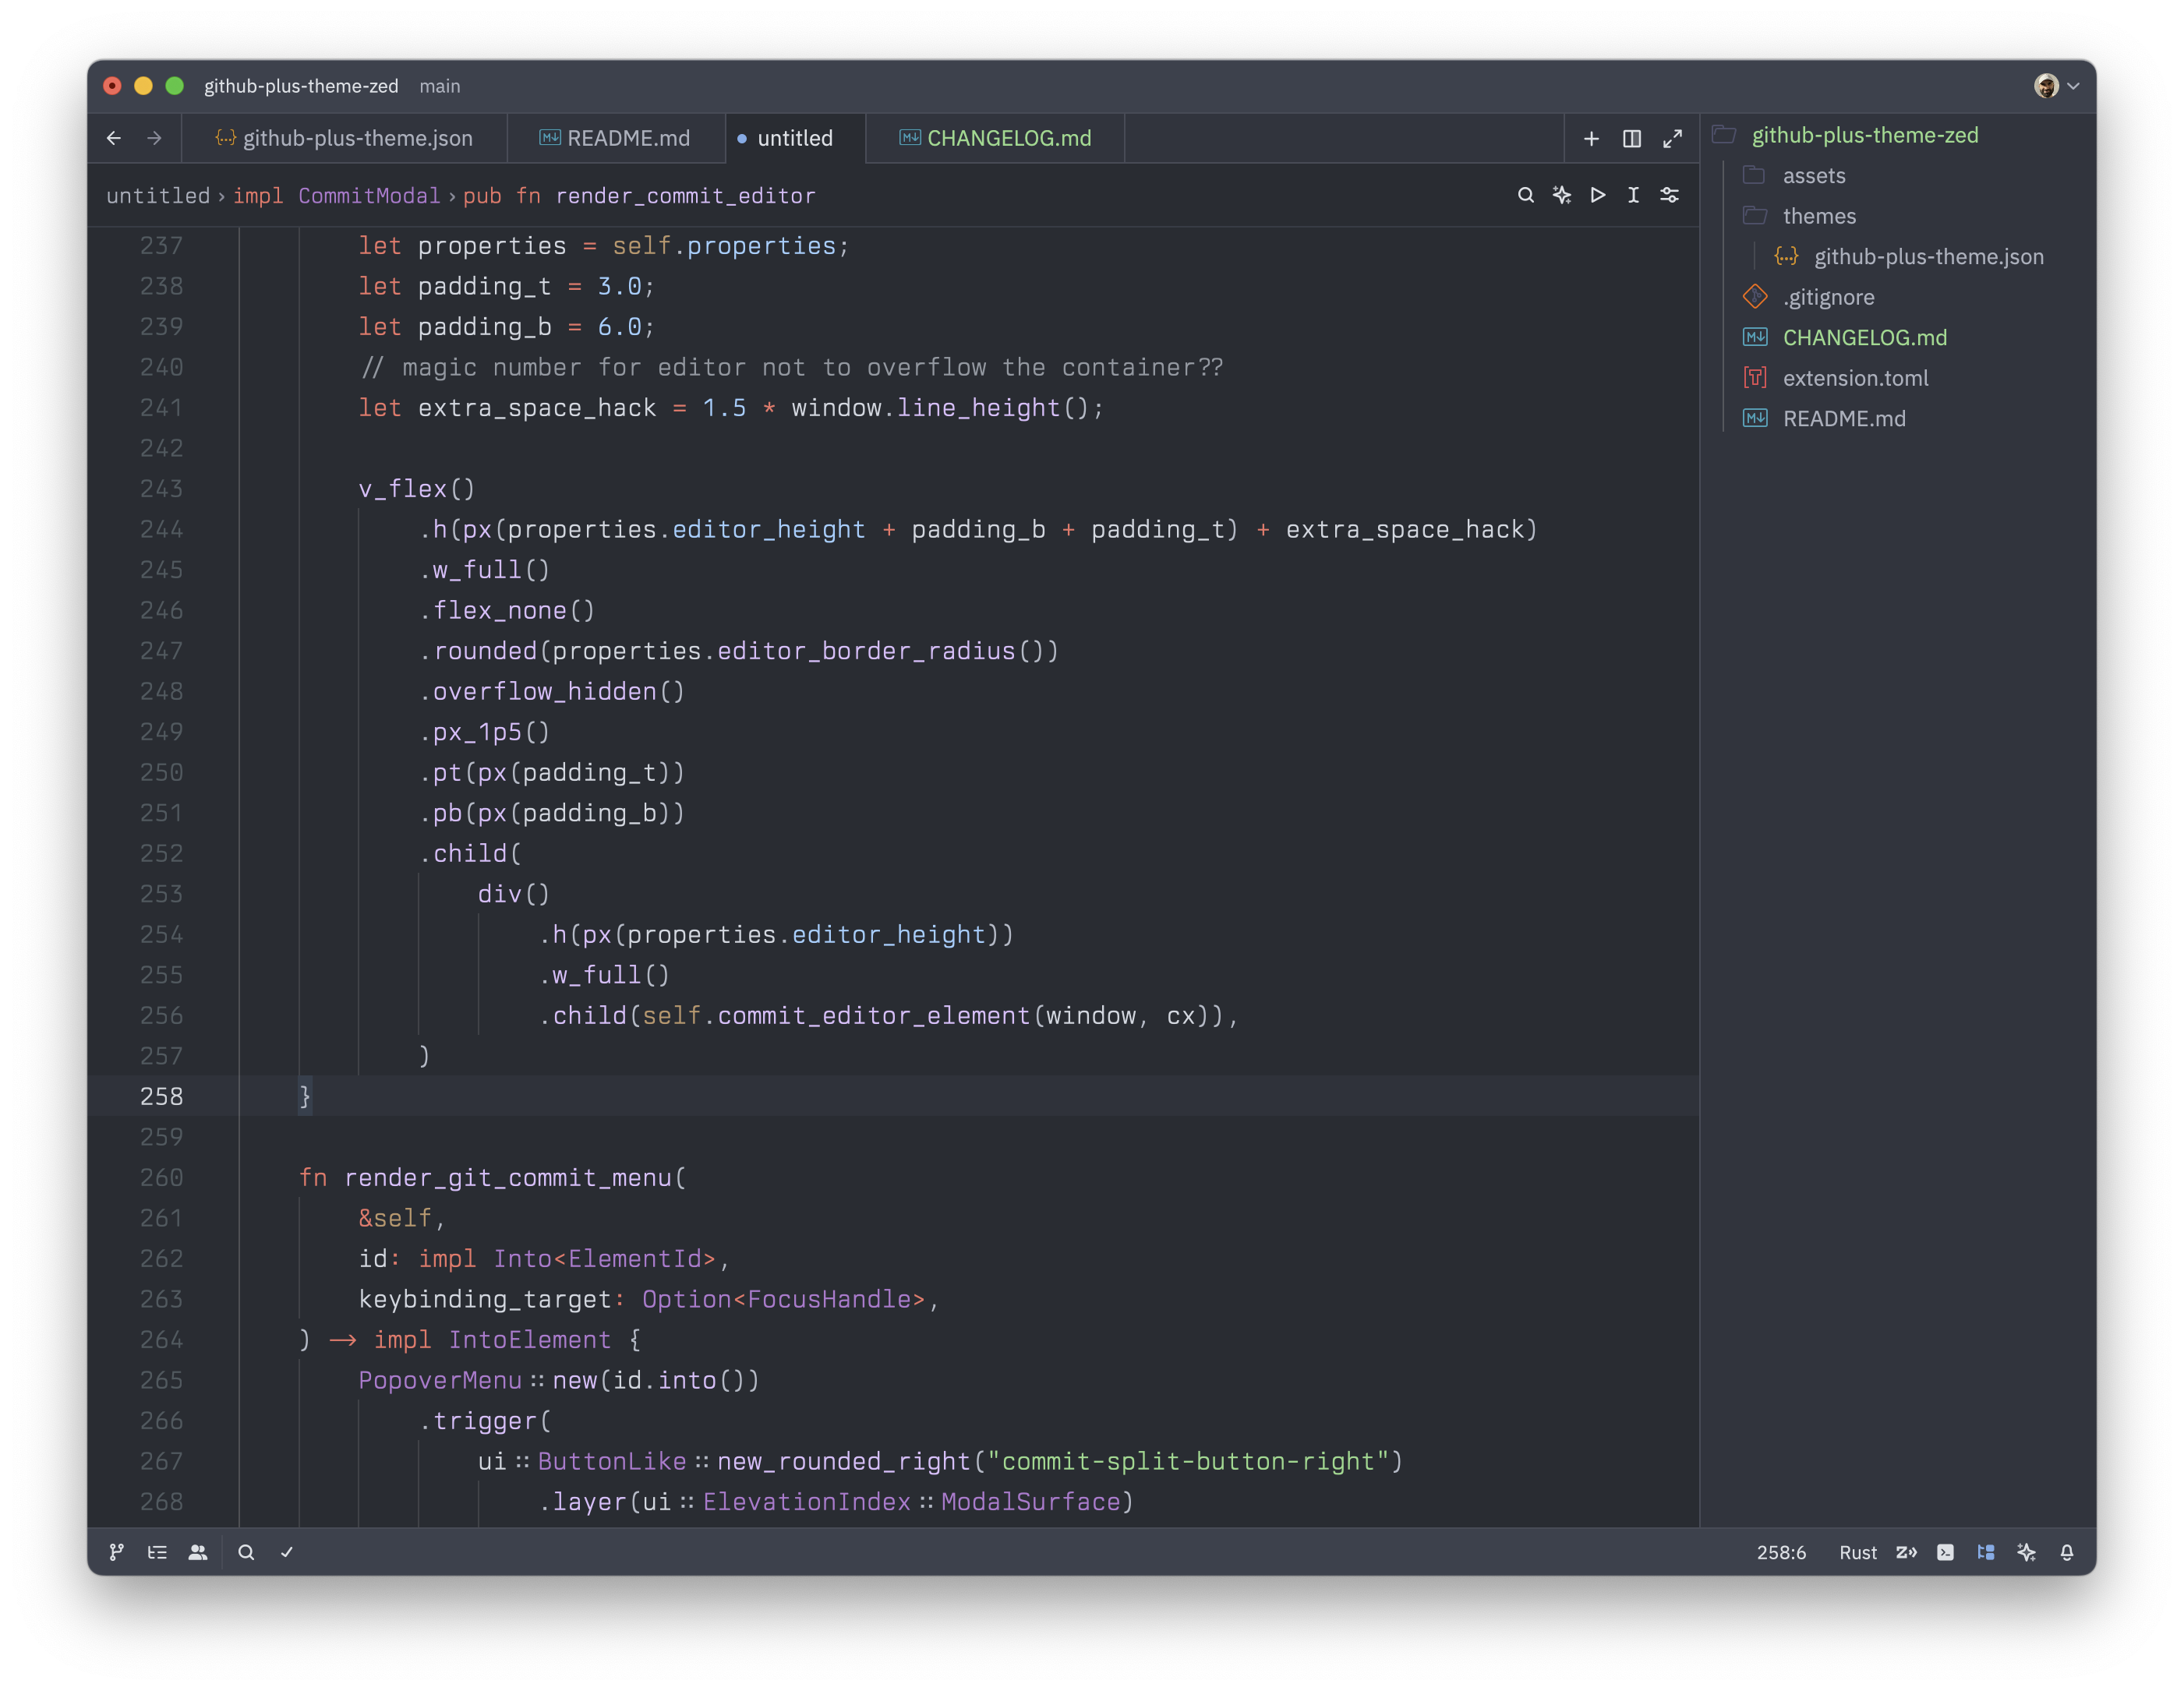Select the untitled tab
This screenshot has width=2184, height=1691.
coord(795,138)
